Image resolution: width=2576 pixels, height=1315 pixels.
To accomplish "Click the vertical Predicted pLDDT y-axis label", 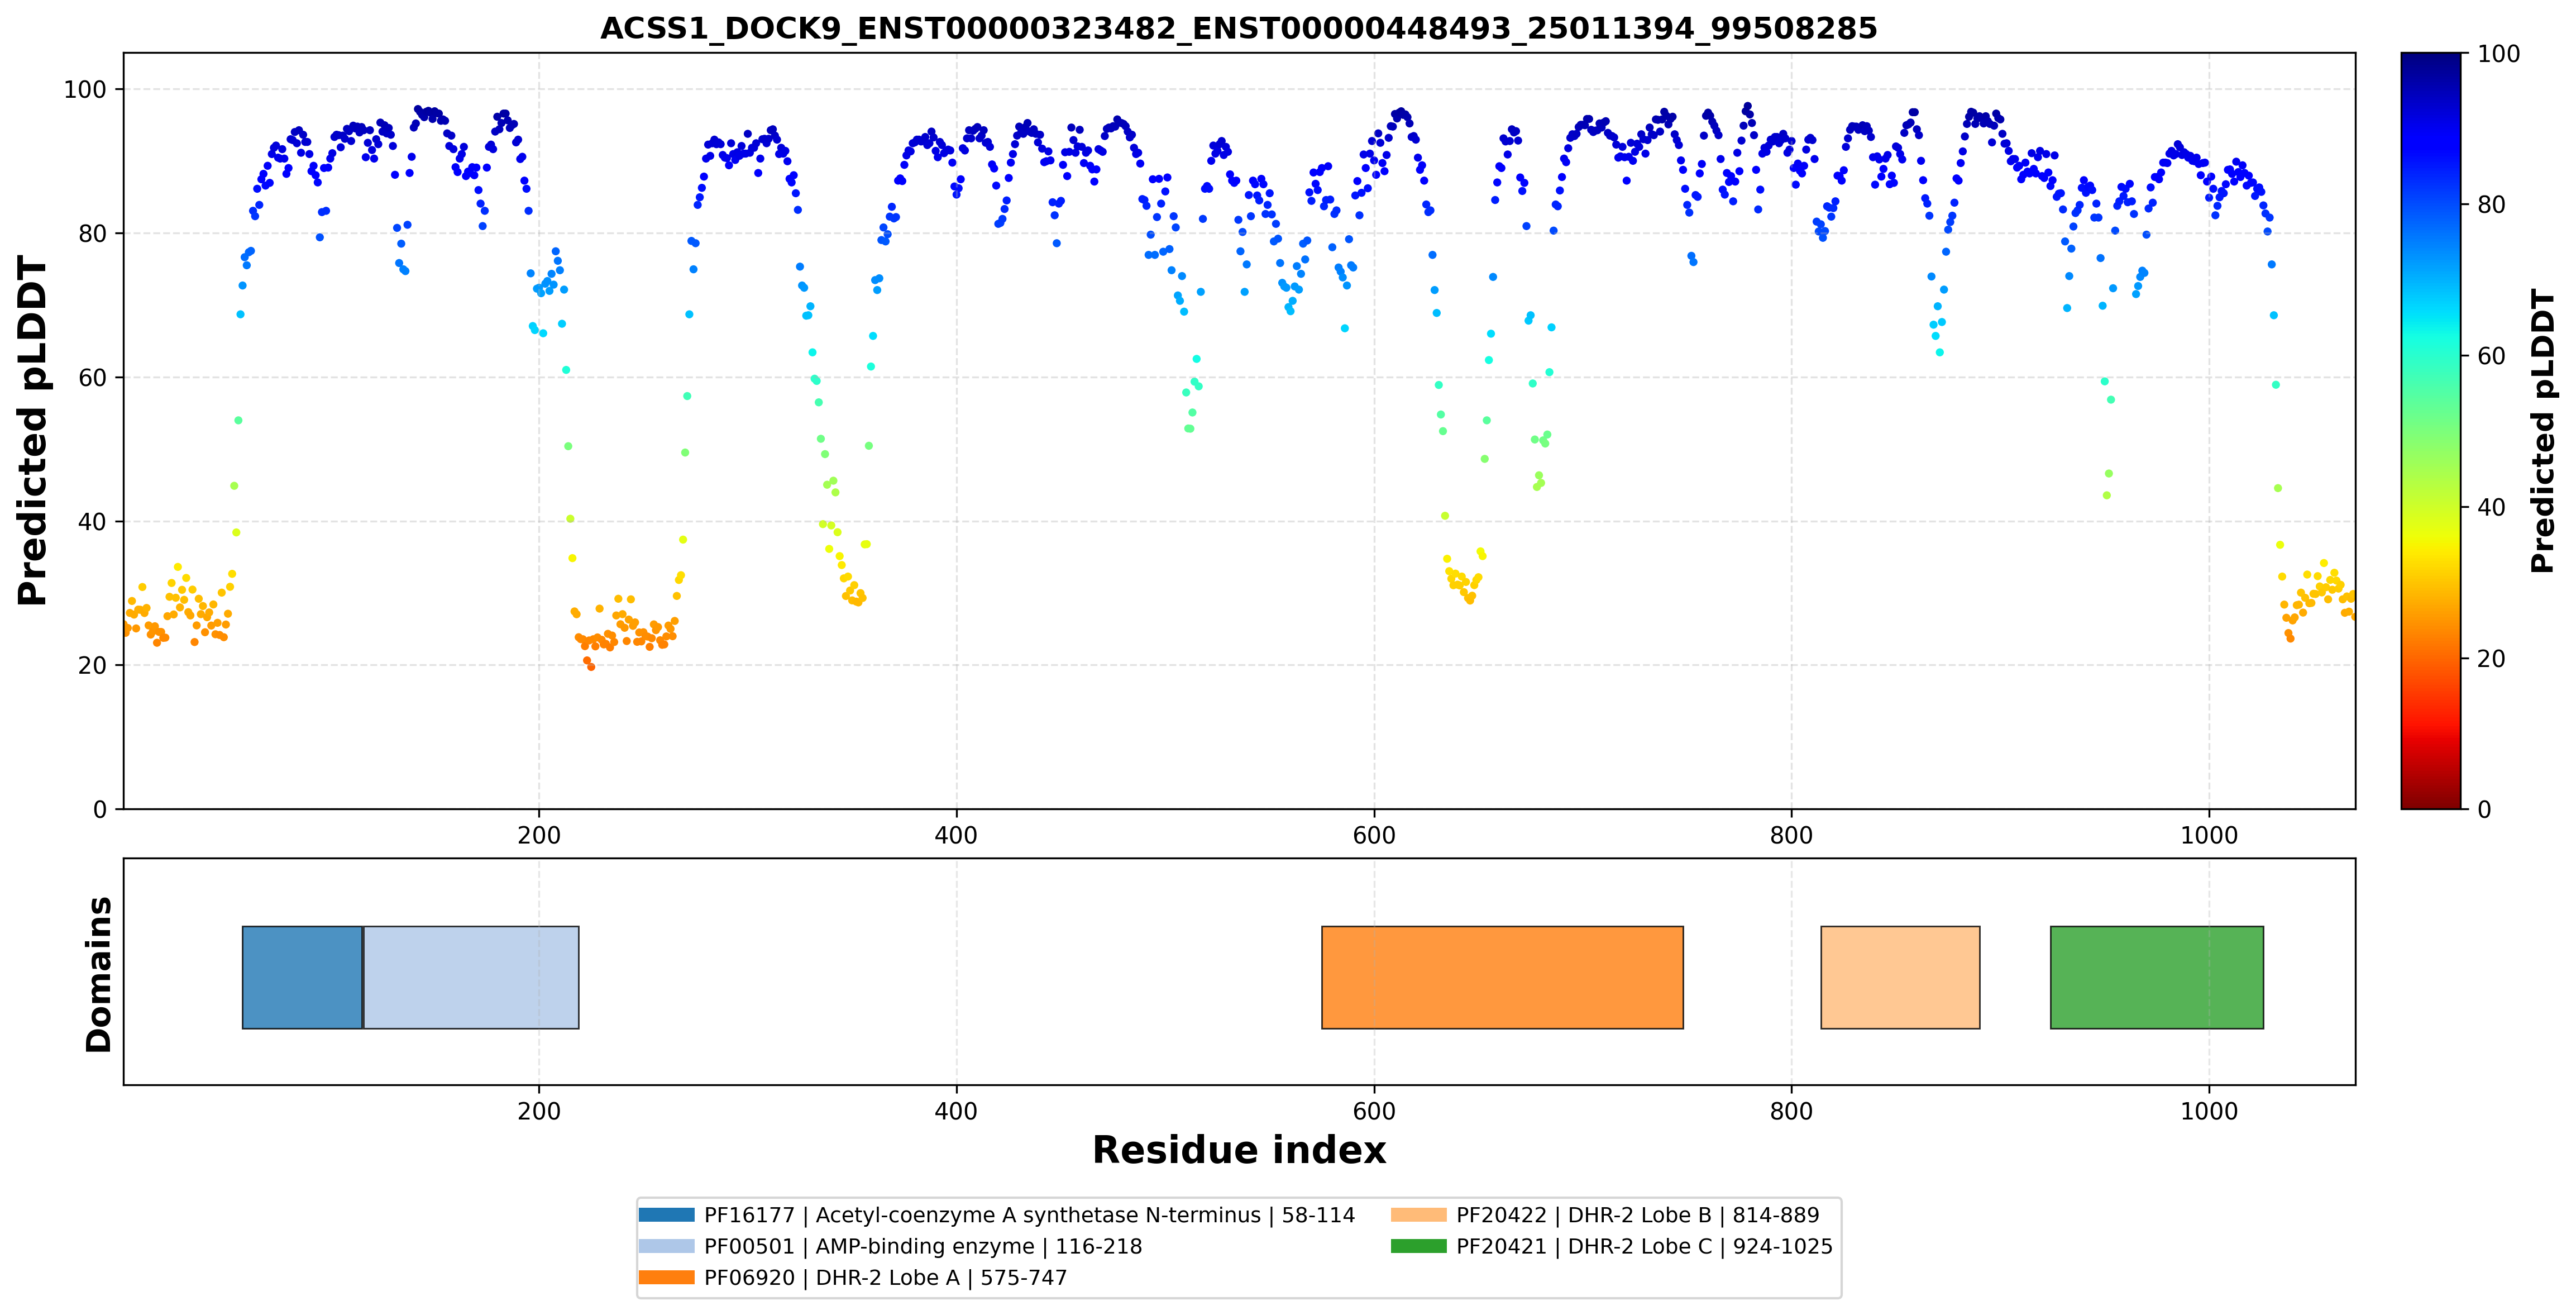I will [x=32, y=431].
